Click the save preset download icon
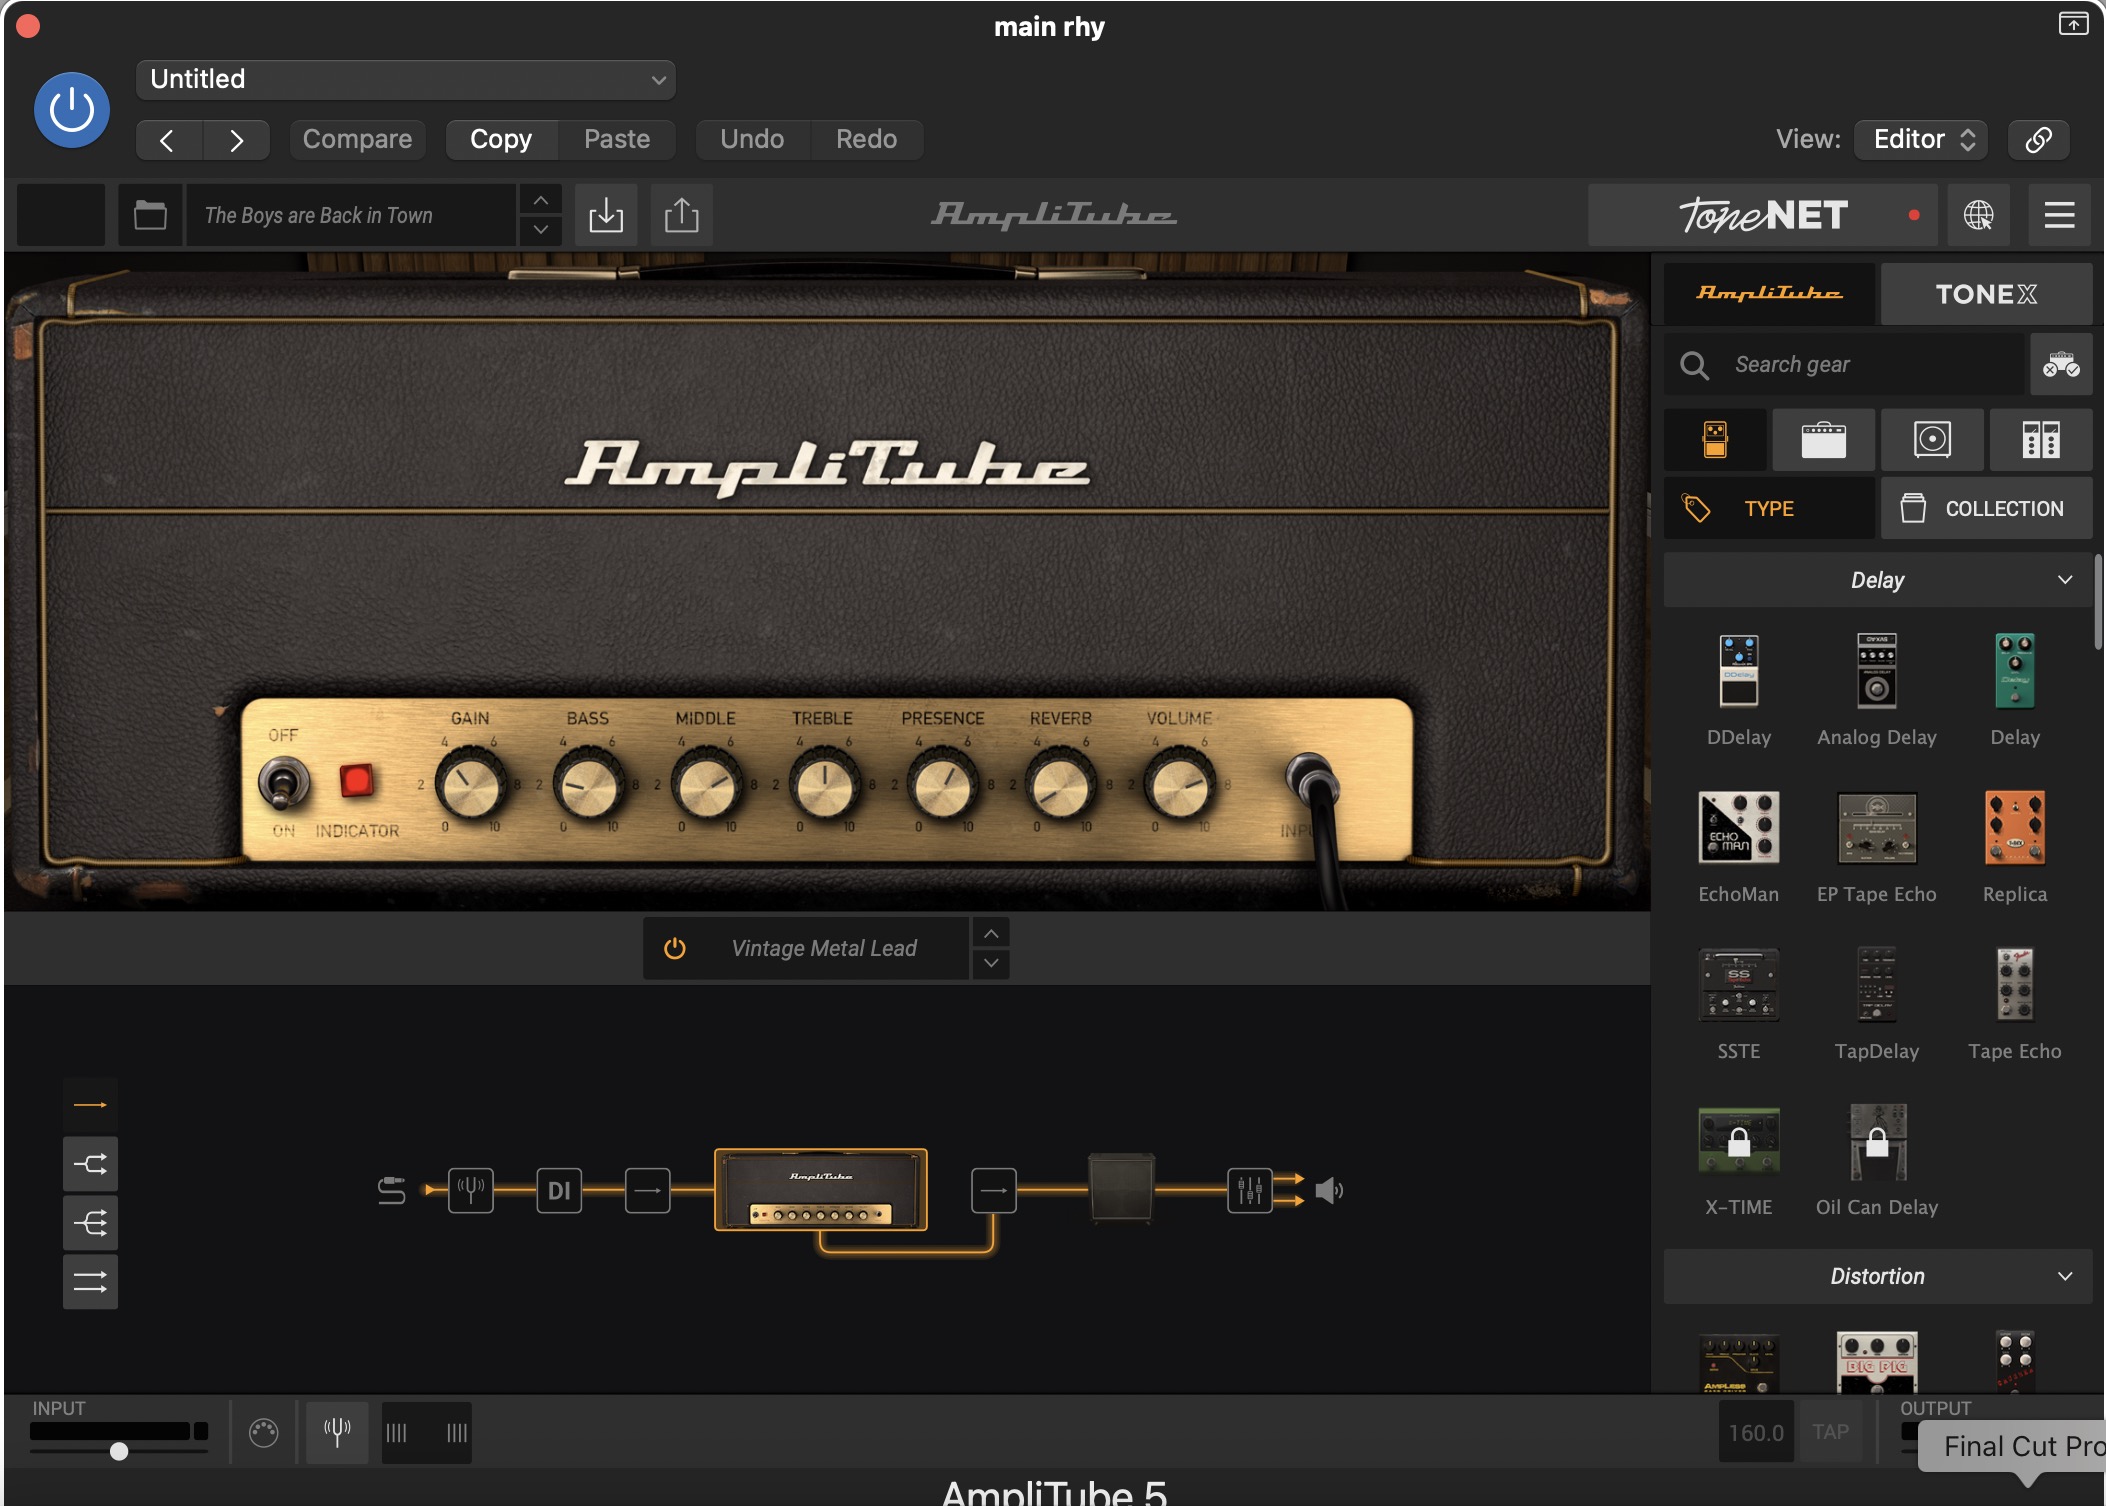 coord(606,215)
